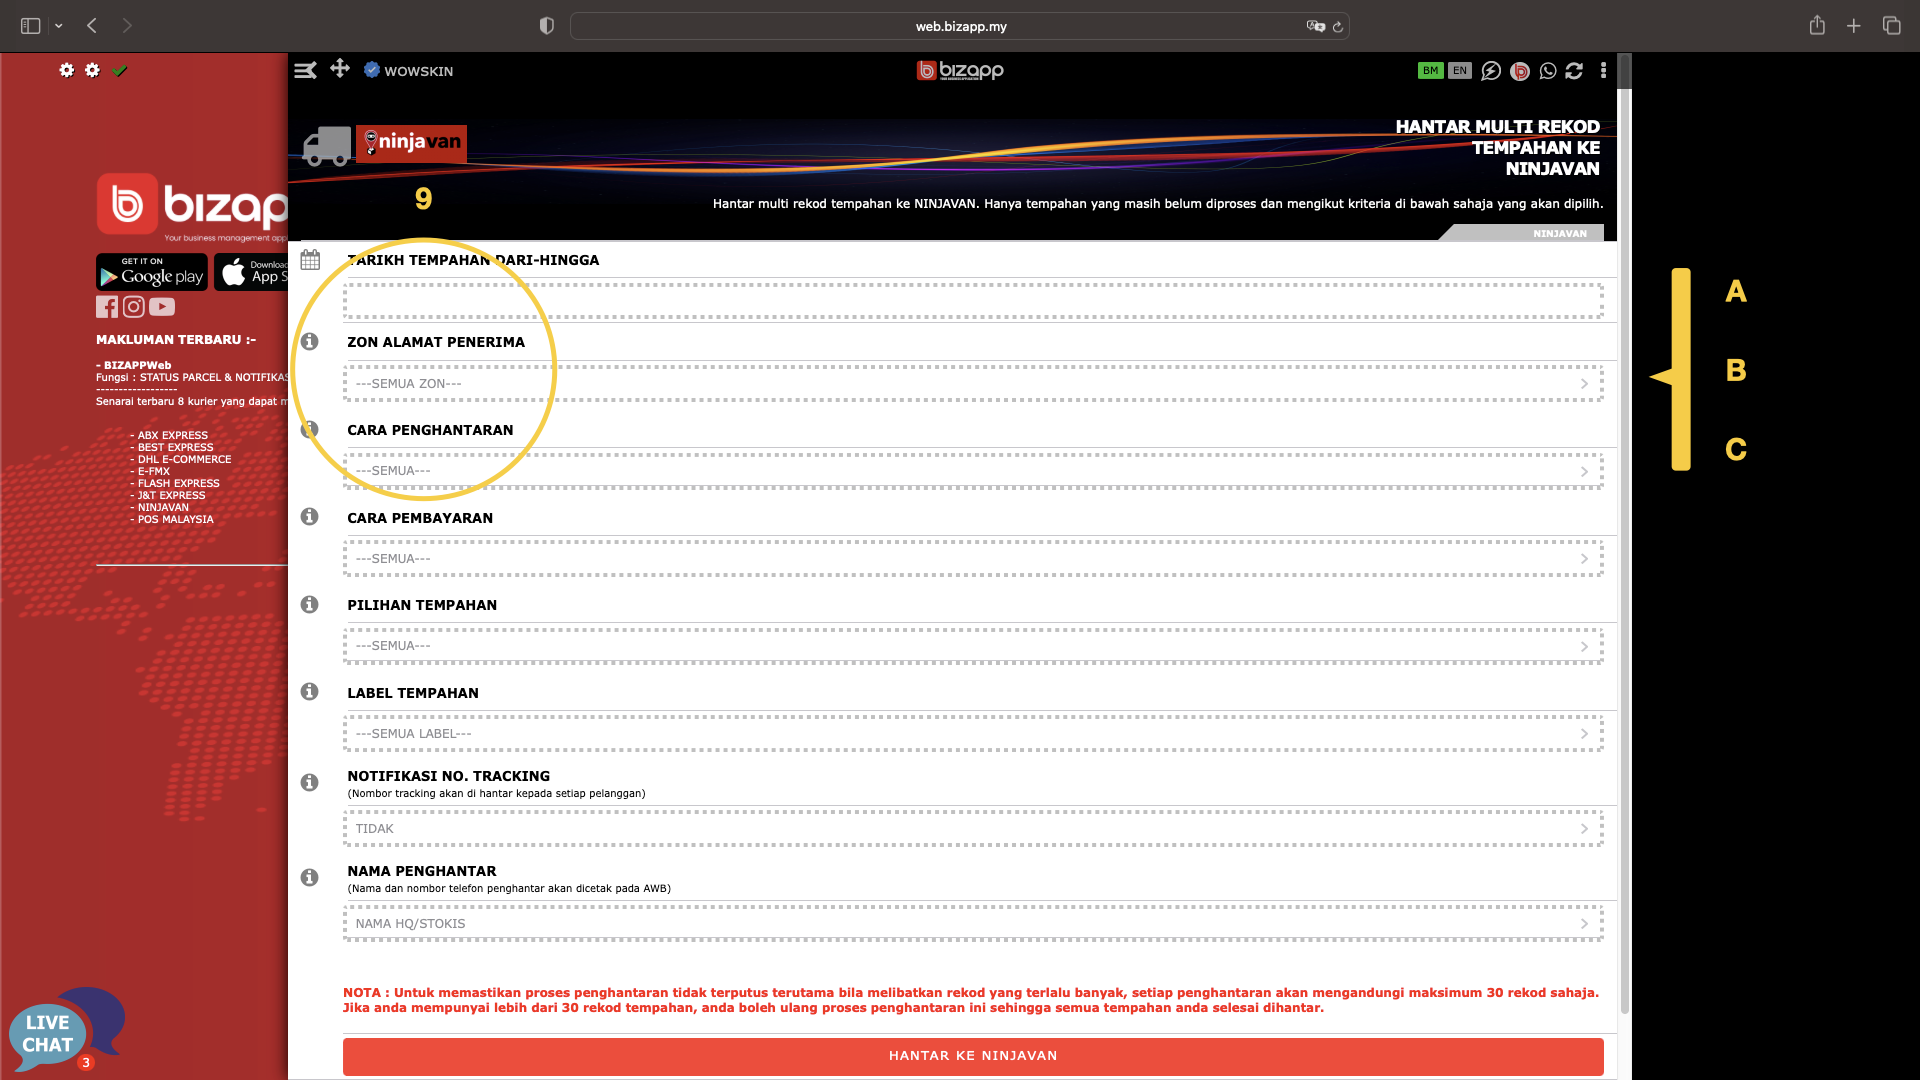Viewport: 1920px width, 1080px height.
Task: Open the Notifikasi tracking TIDAK dropdown
Action: coord(973,829)
